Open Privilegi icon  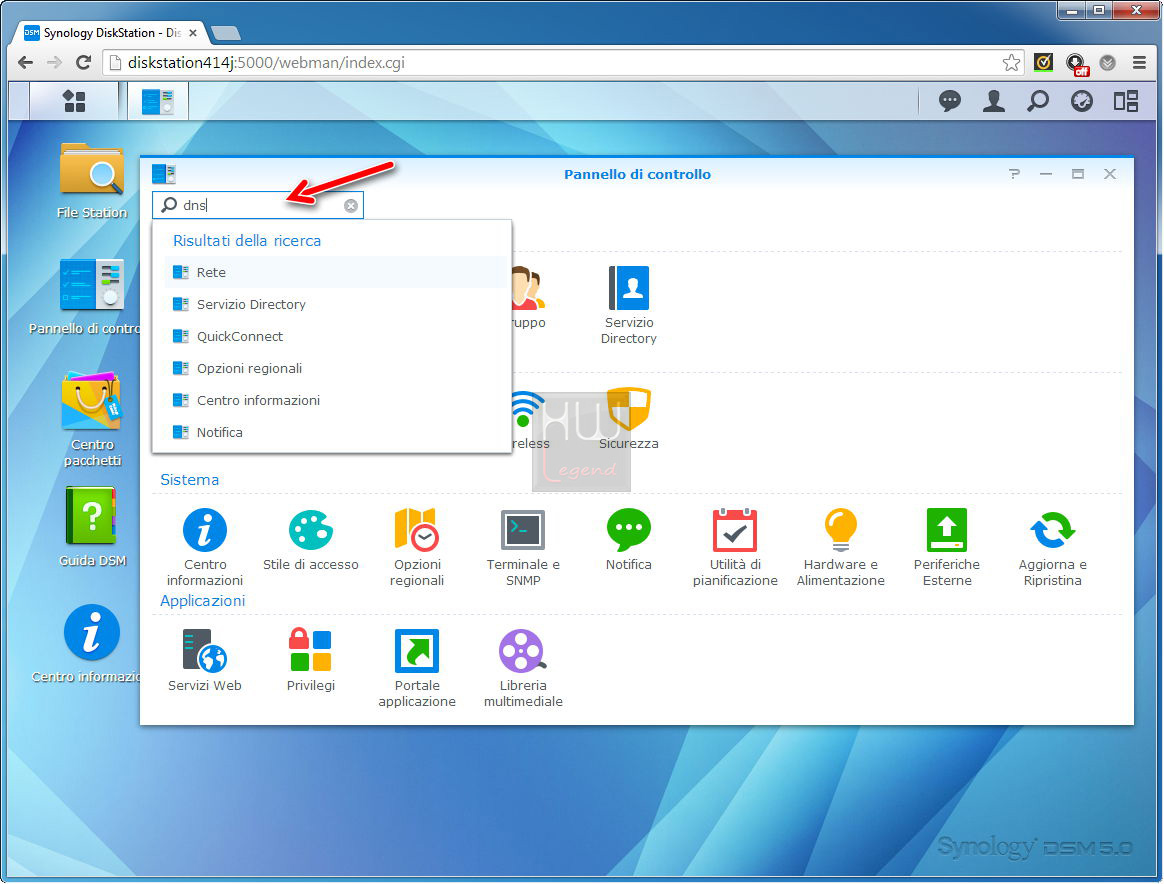point(310,661)
